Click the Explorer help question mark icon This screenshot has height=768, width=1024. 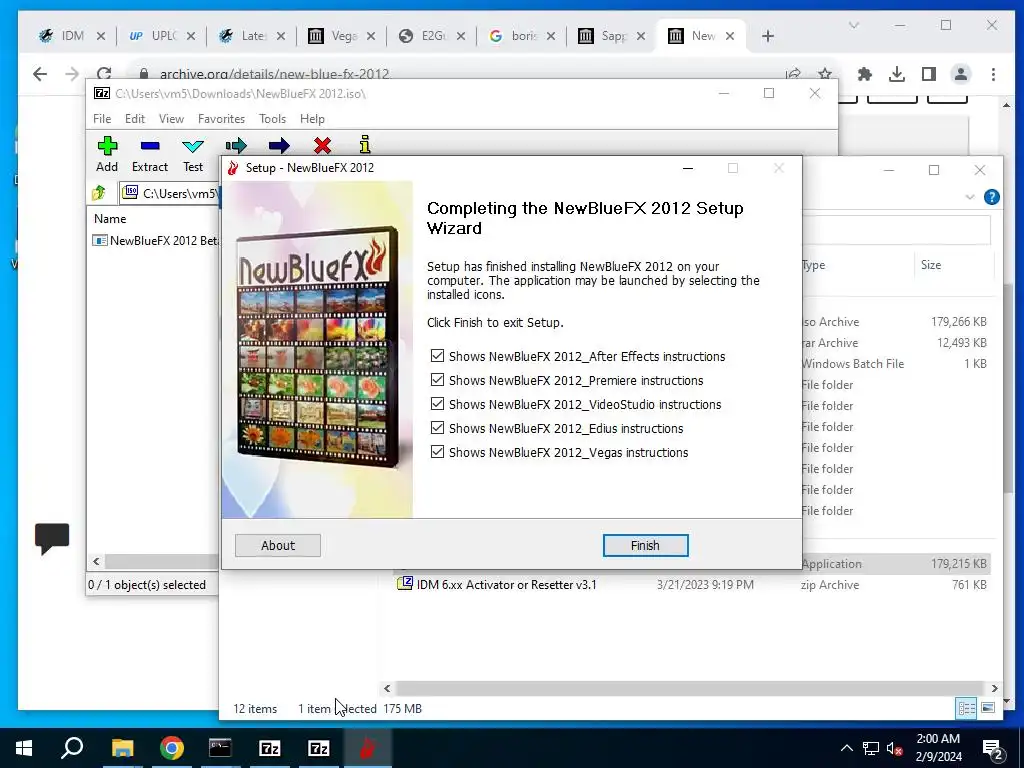tap(991, 197)
